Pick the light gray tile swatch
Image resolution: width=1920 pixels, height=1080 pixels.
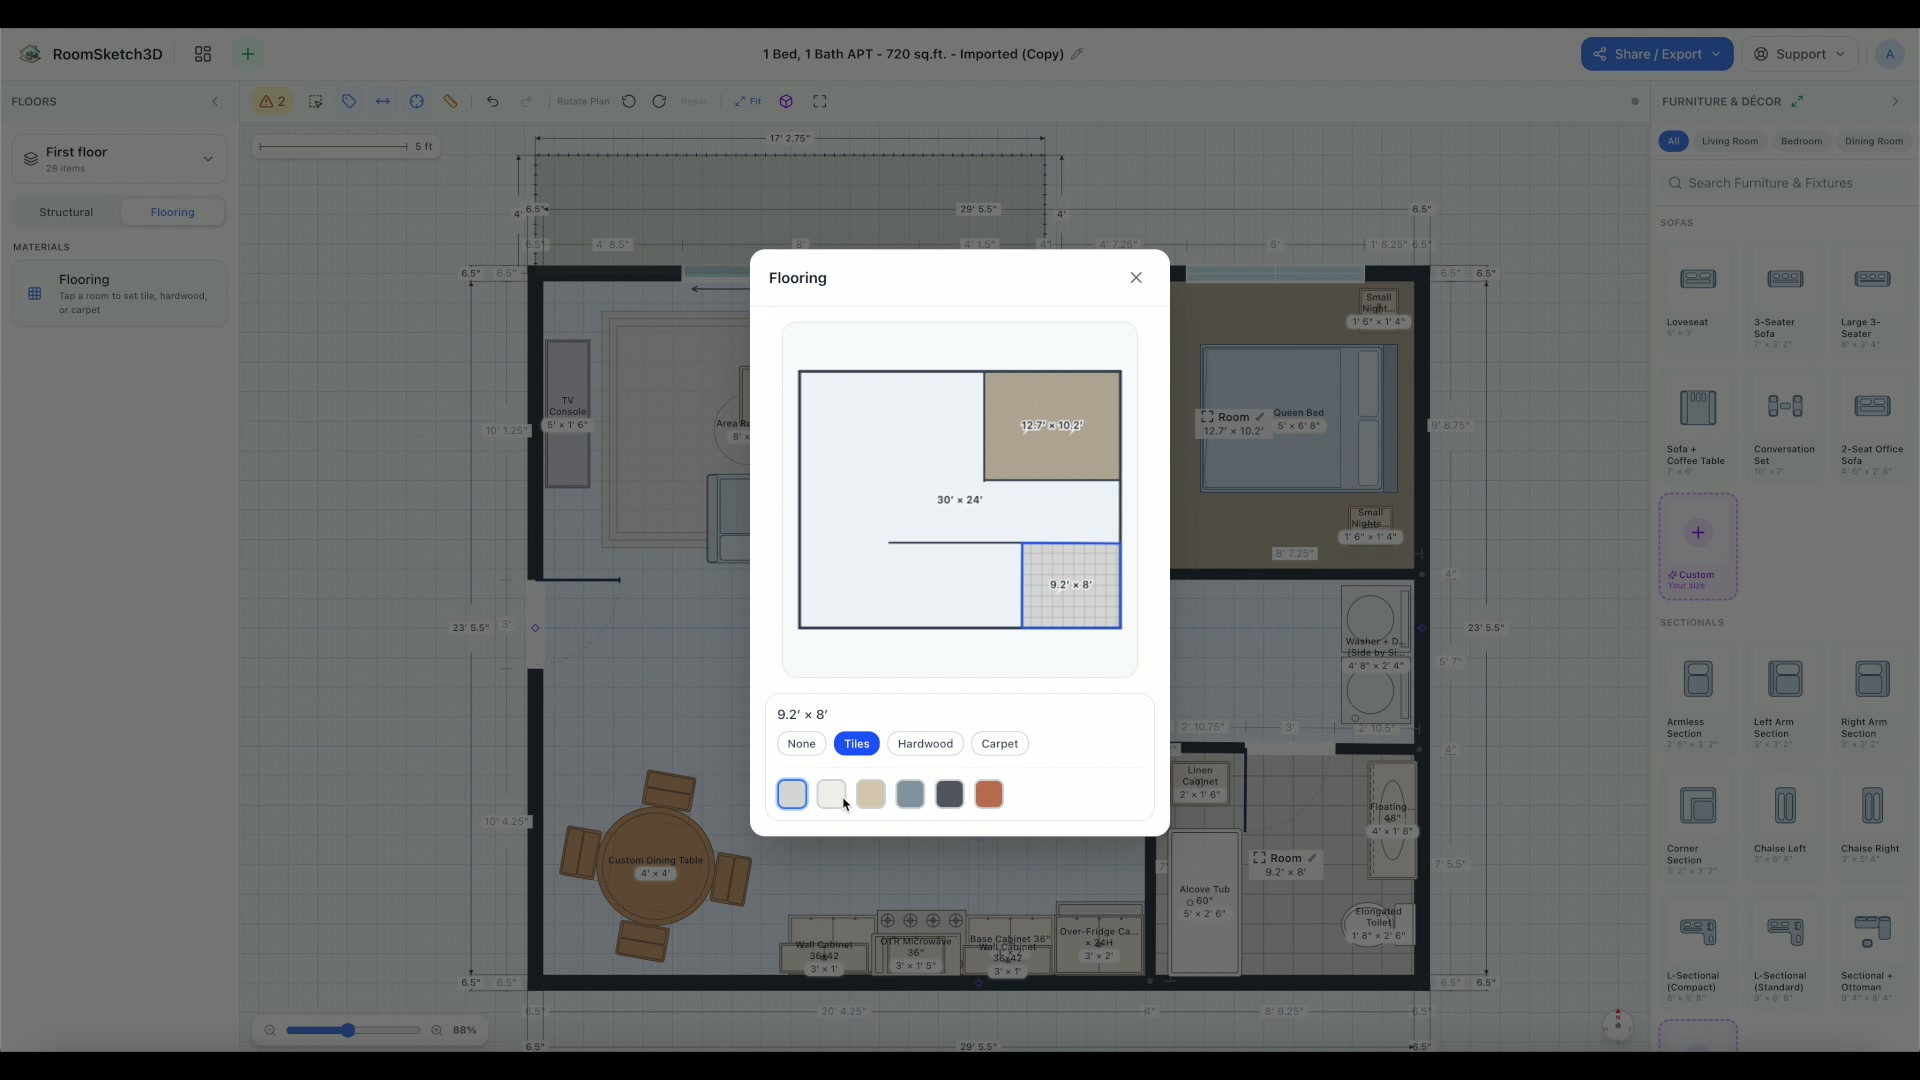[792, 794]
